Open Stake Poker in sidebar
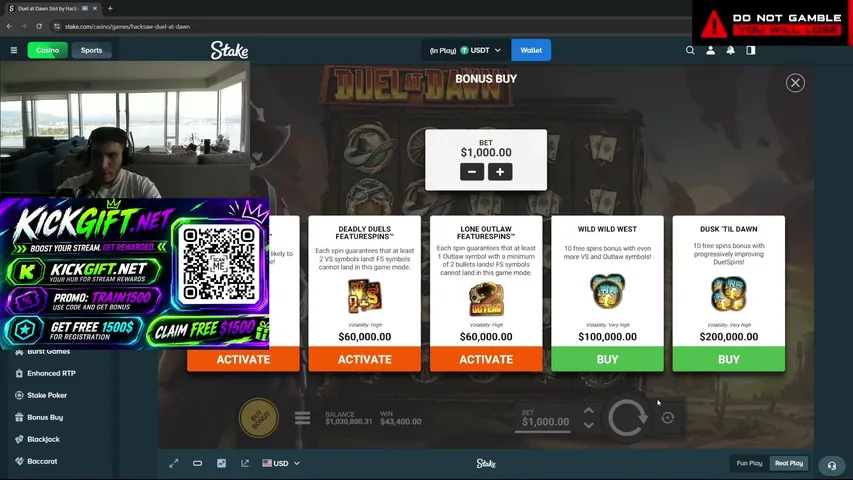The height and width of the screenshot is (480, 853). point(47,395)
